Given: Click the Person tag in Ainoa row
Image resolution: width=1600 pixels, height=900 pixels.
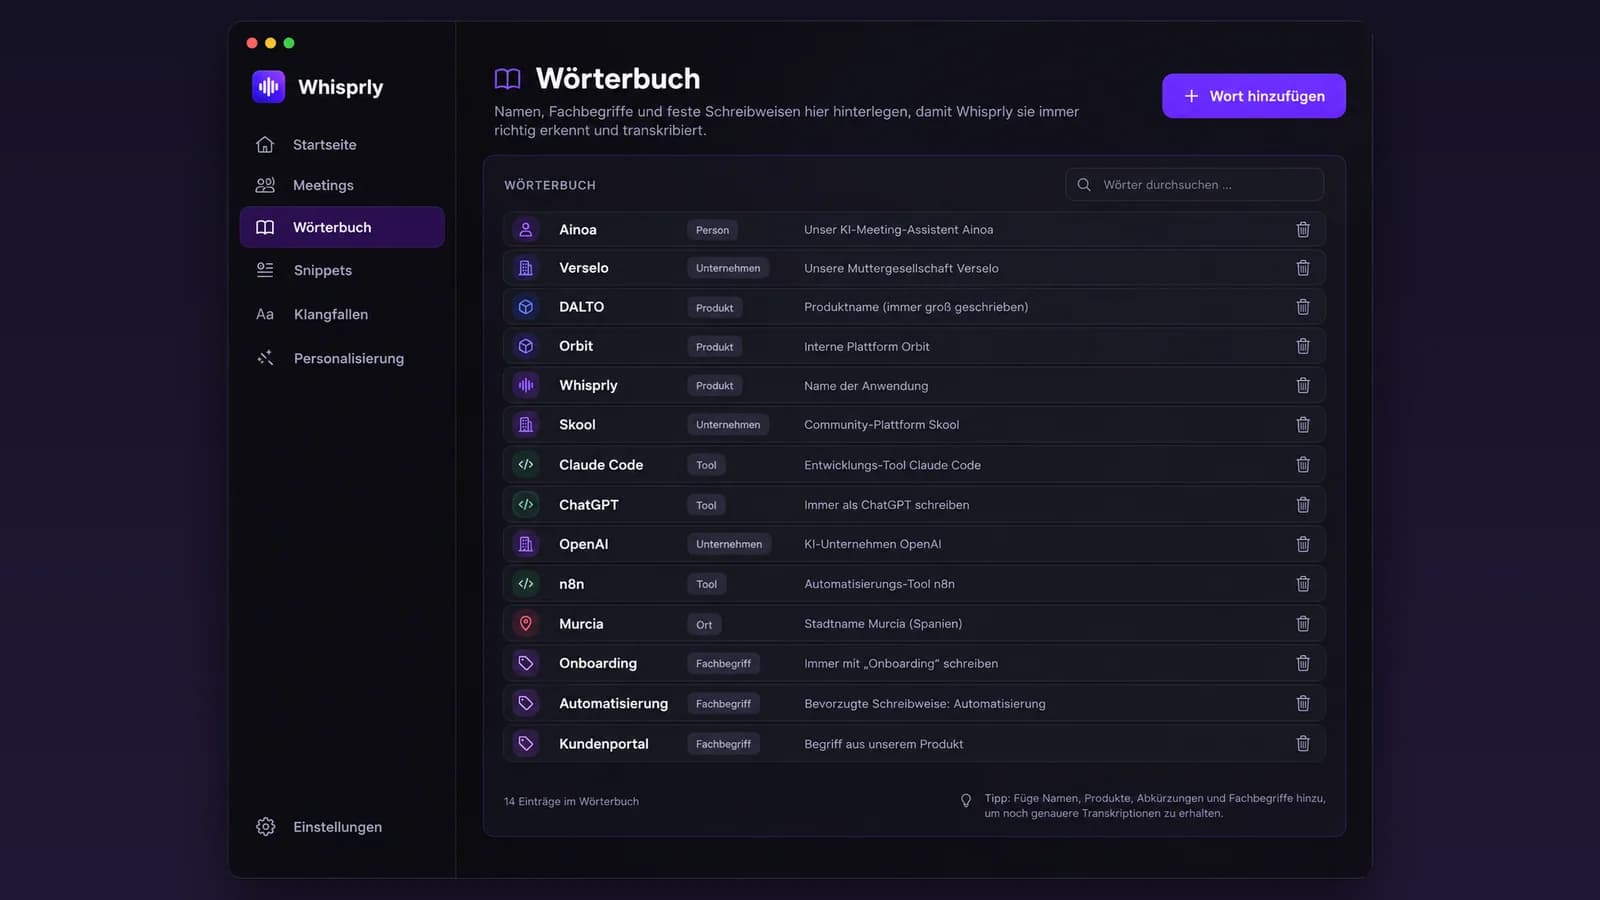Looking at the screenshot, I should 712,230.
